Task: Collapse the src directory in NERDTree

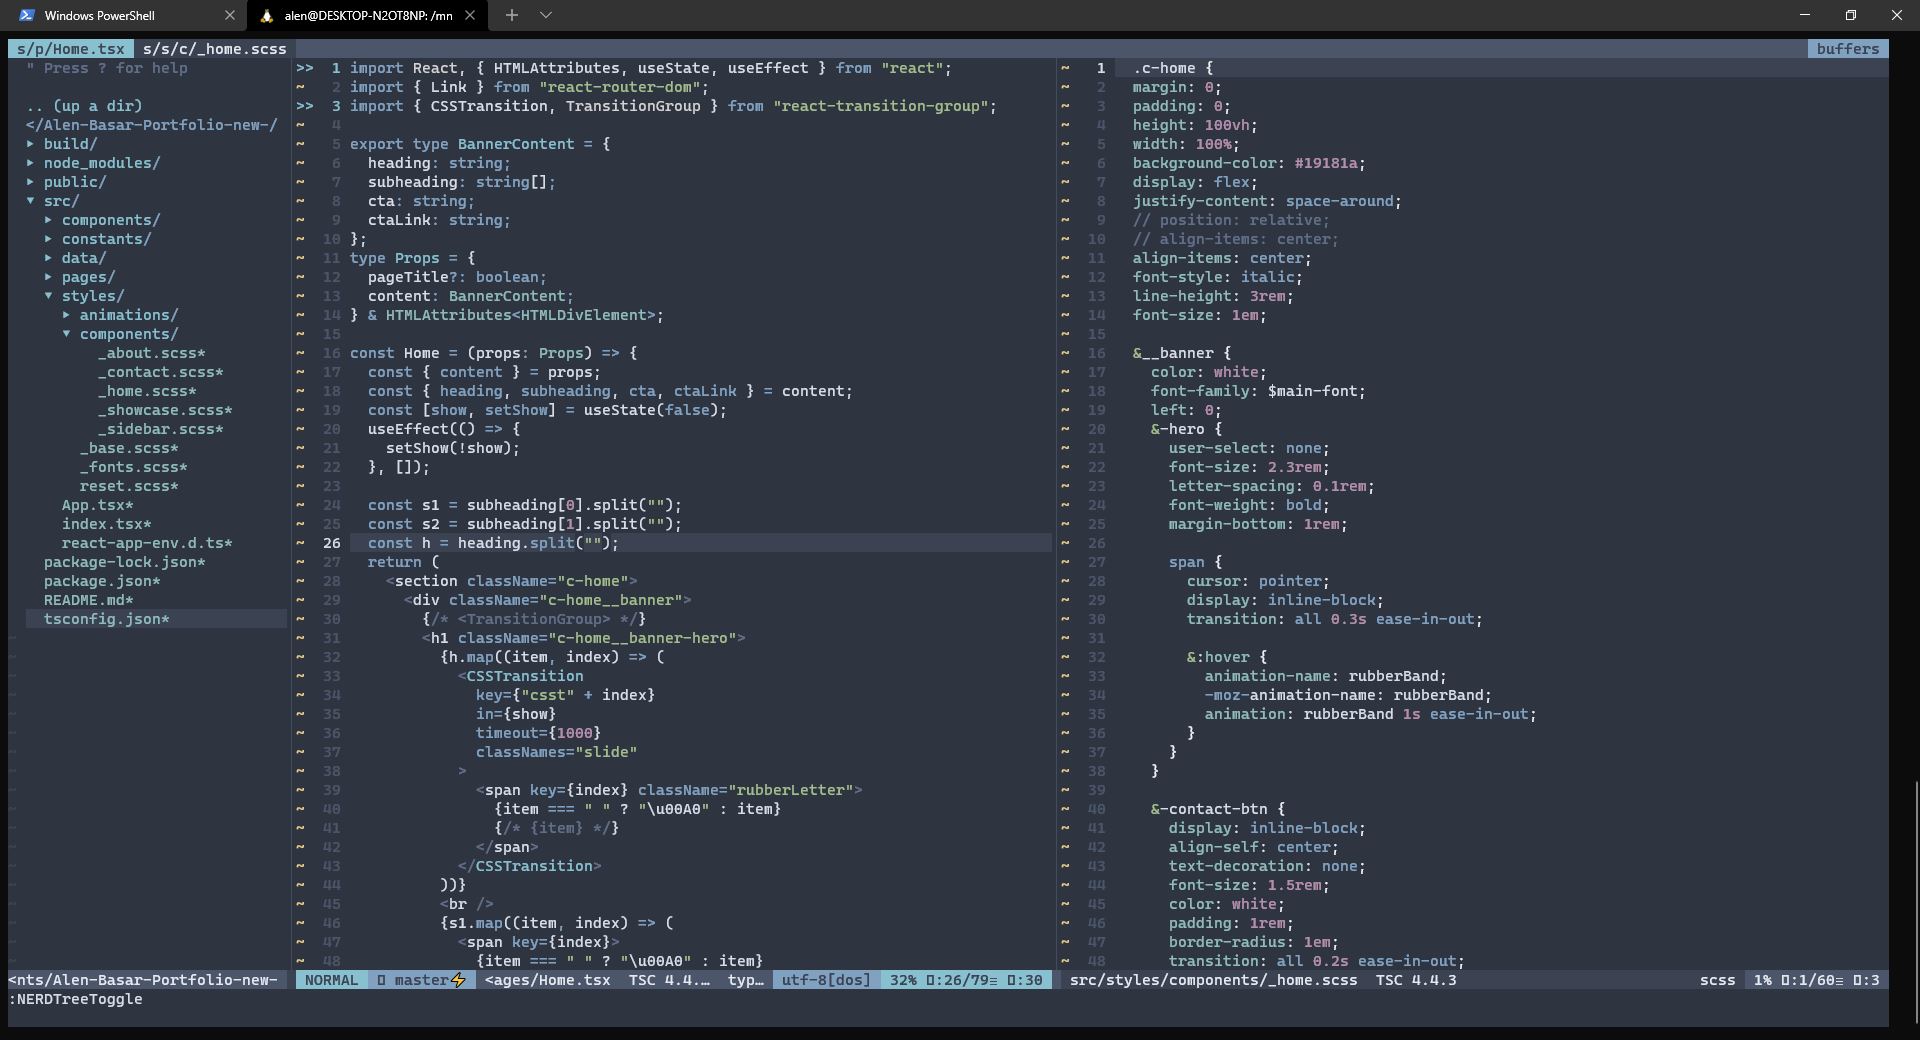Action: coord(32,200)
